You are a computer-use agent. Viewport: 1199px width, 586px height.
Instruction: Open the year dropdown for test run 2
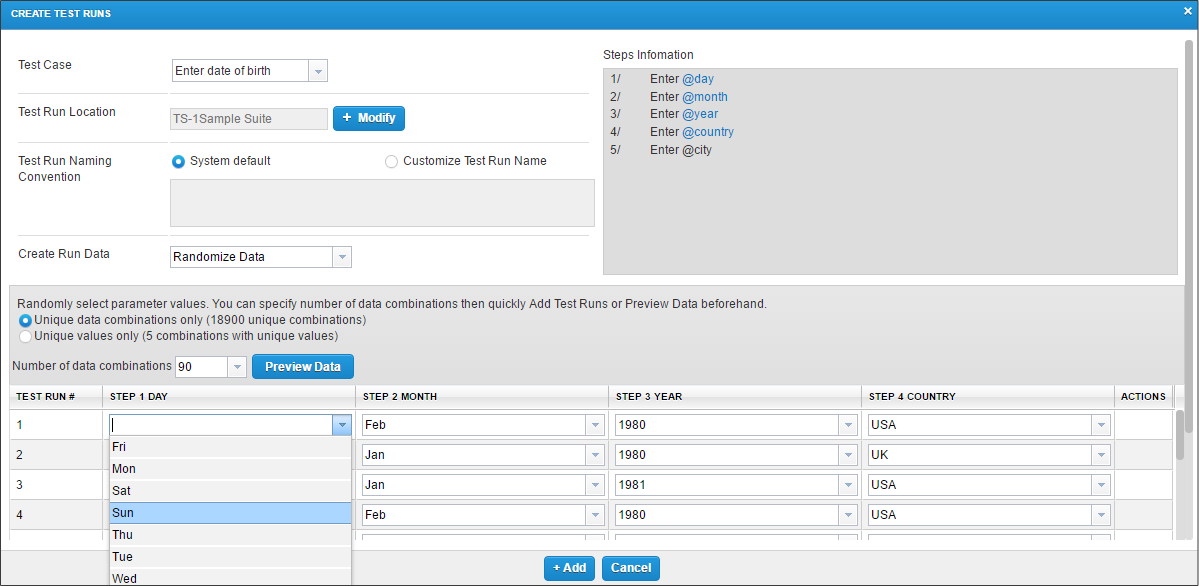click(848, 455)
